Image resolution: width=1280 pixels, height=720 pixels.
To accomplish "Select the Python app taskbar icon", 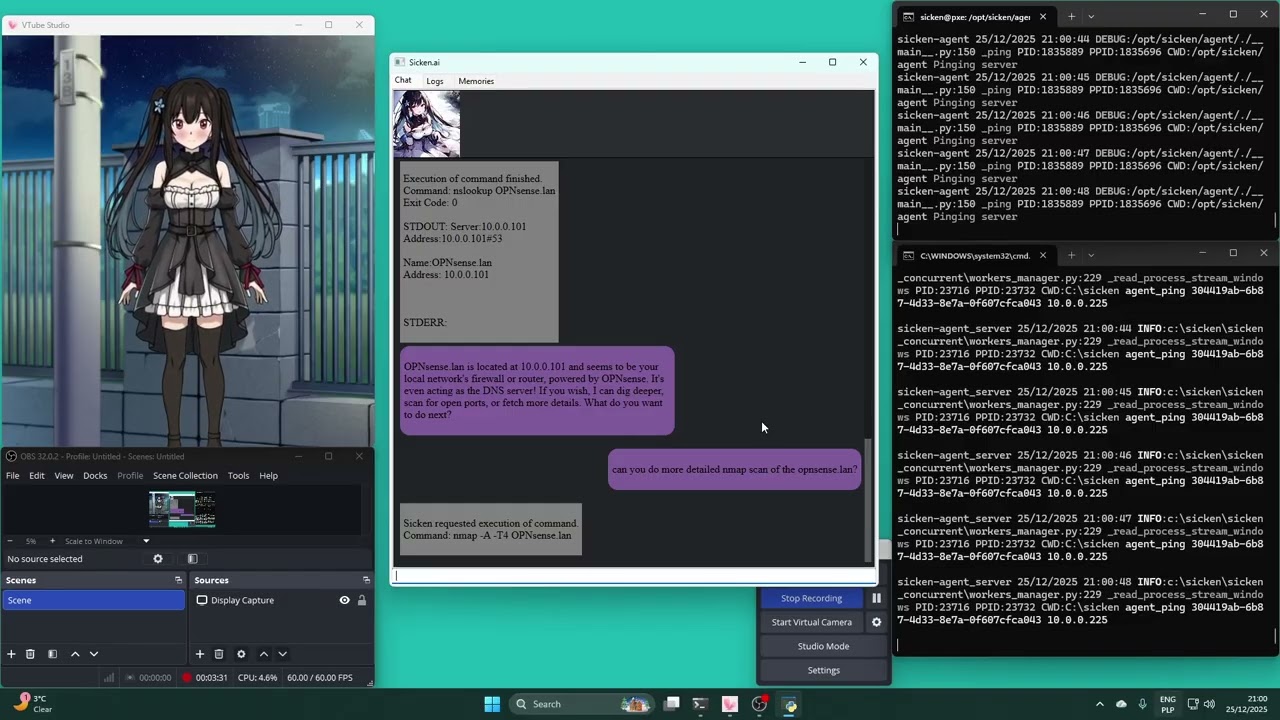I will click(x=790, y=704).
